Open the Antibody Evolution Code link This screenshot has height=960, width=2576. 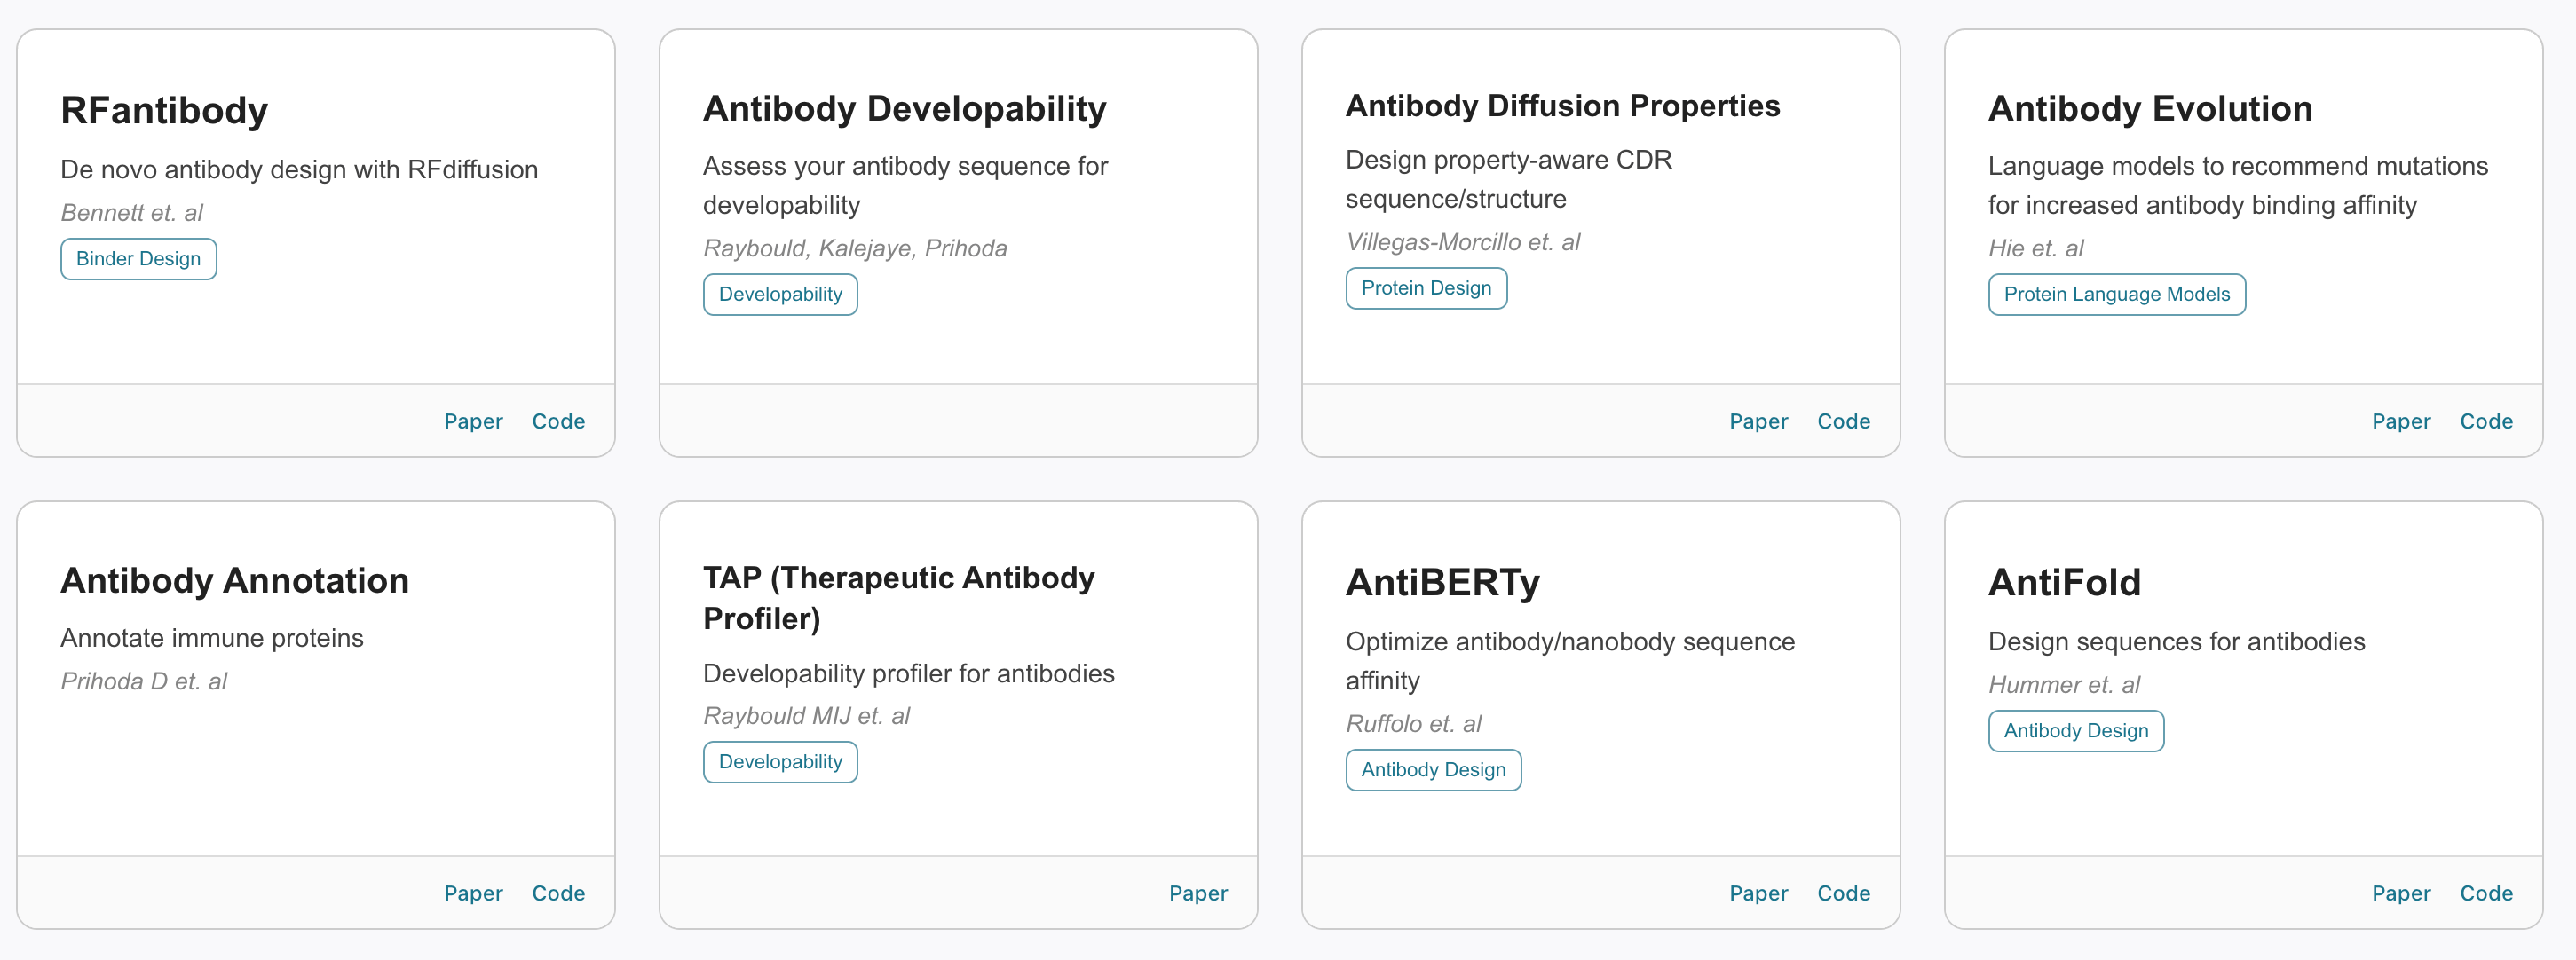[x=2486, y=421]
